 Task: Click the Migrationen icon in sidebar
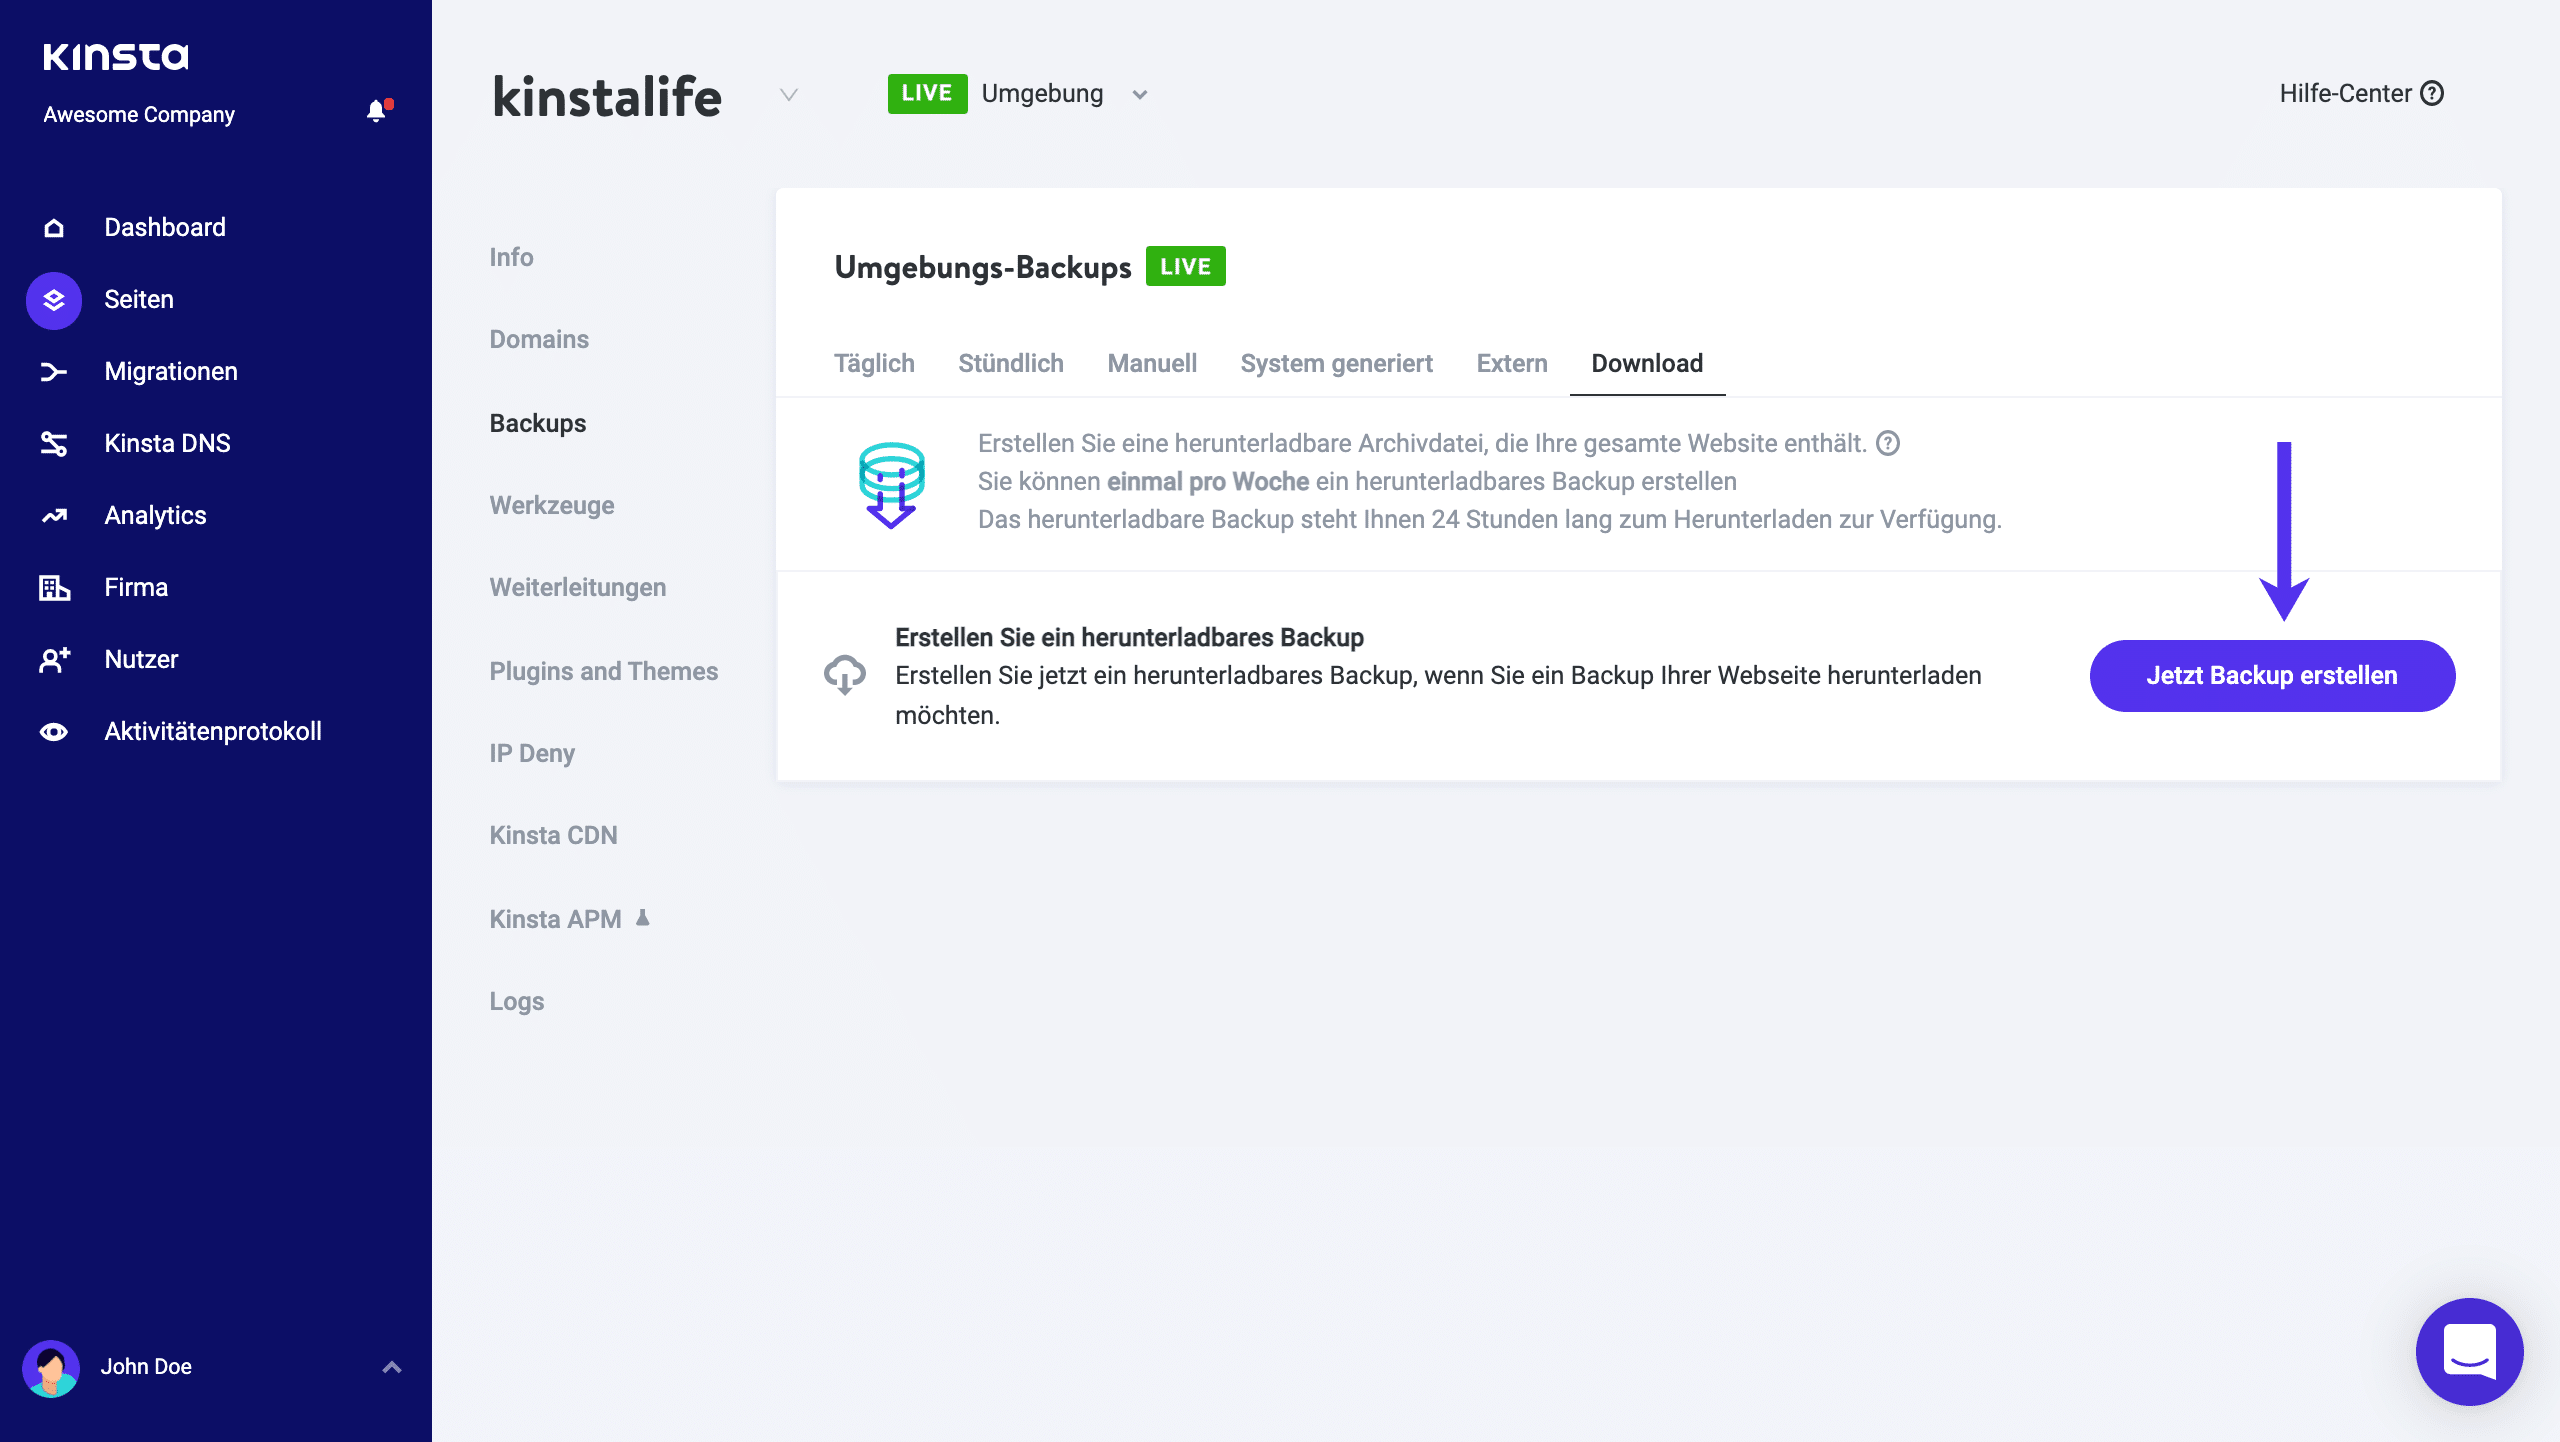pyautogui.click(x=53, y=371)
